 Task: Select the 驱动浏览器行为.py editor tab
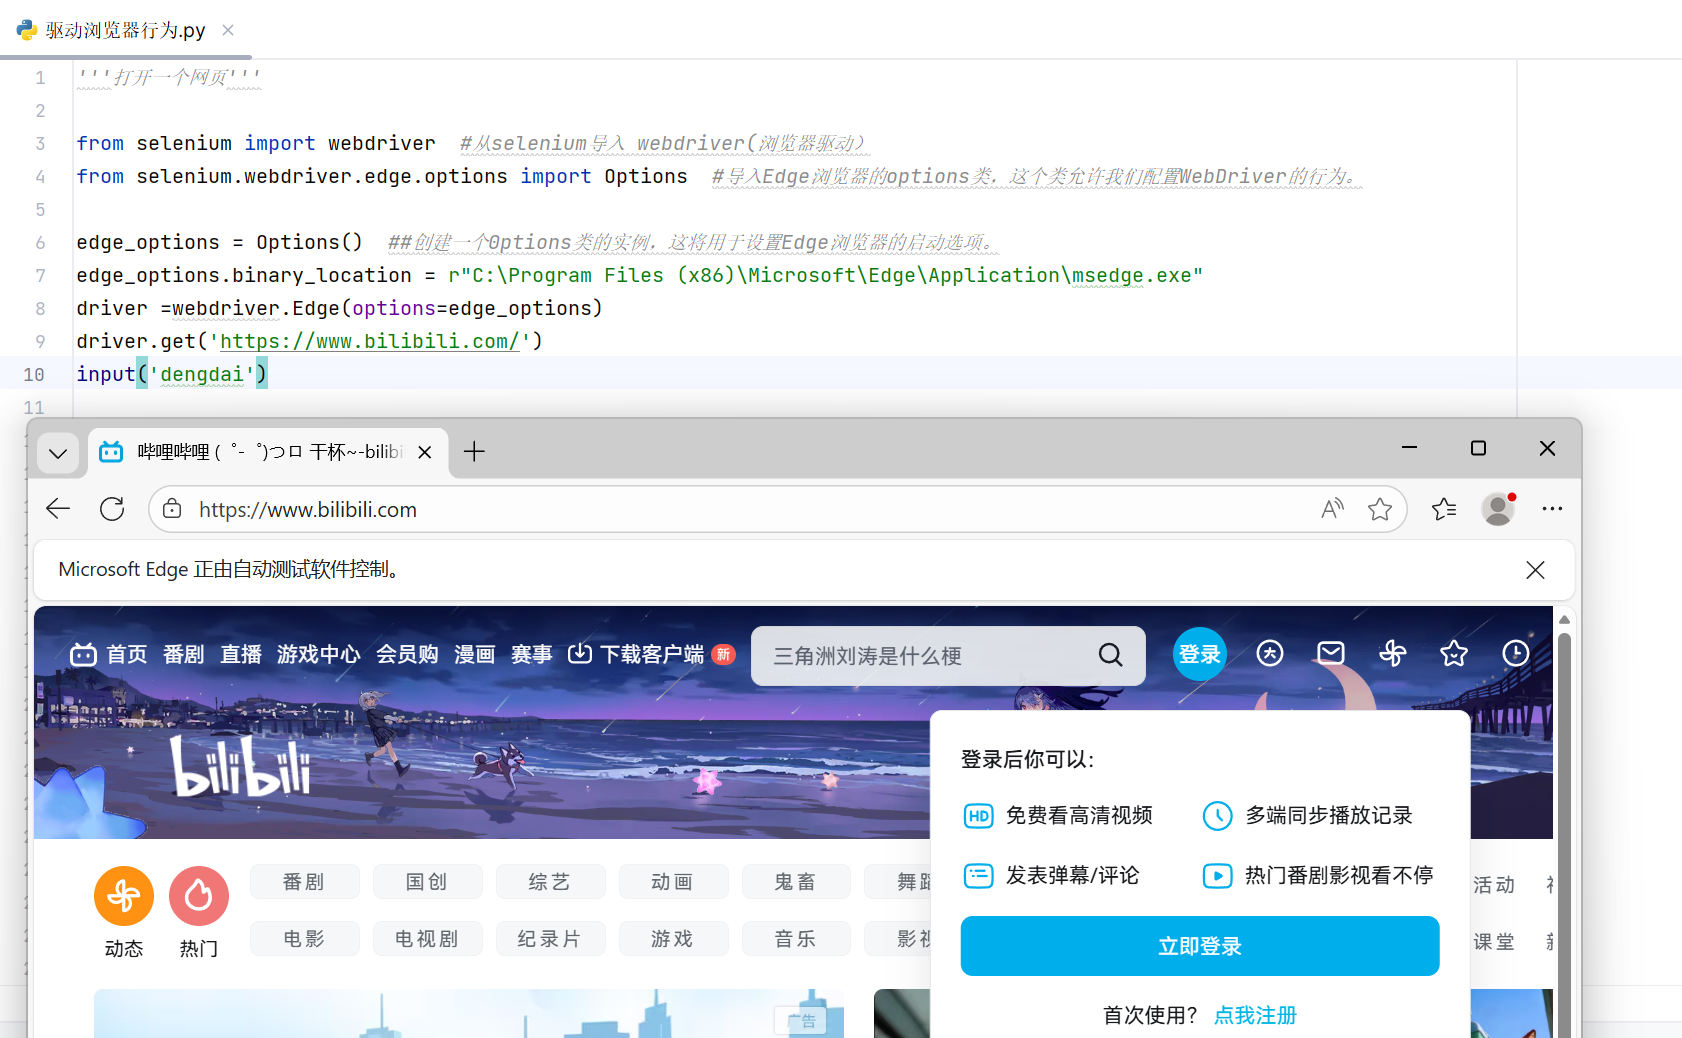click(x=126, y=30)
